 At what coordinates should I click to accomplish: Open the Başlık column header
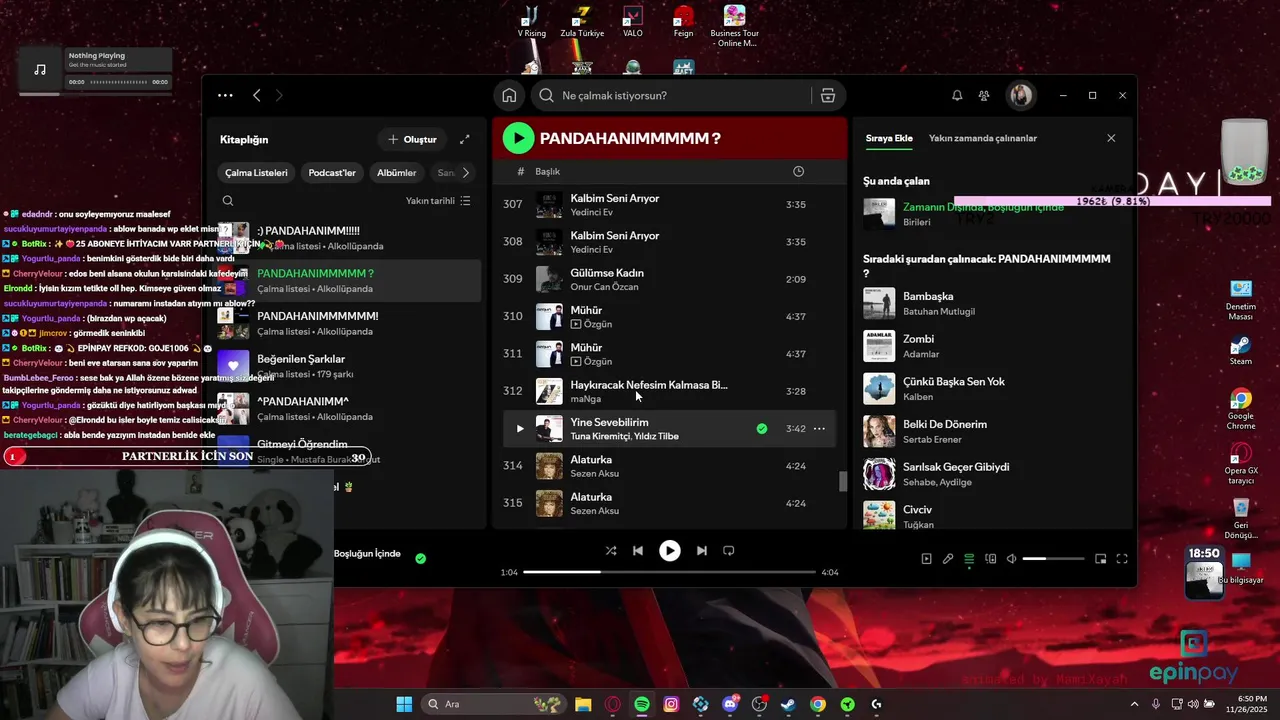point(547,172)
